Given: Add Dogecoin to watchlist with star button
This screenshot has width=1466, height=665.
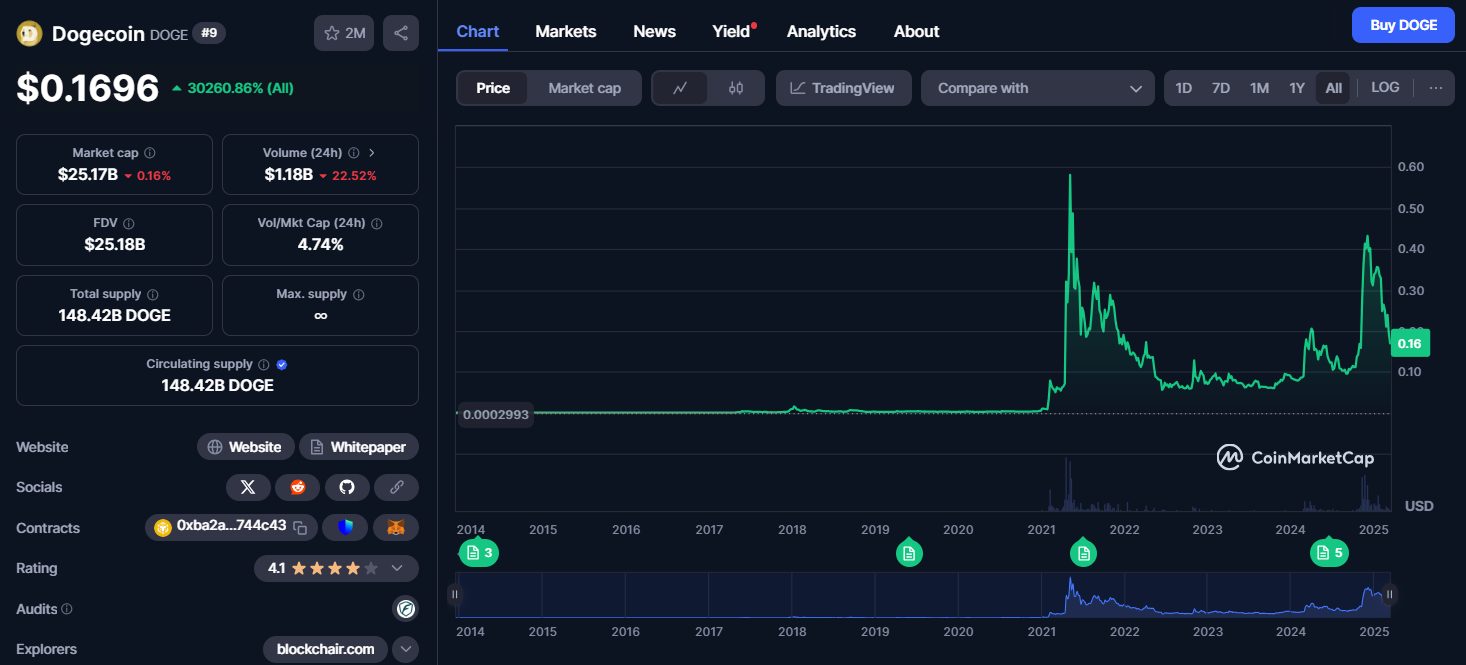Looking at the screenshot, I should 344,33.
